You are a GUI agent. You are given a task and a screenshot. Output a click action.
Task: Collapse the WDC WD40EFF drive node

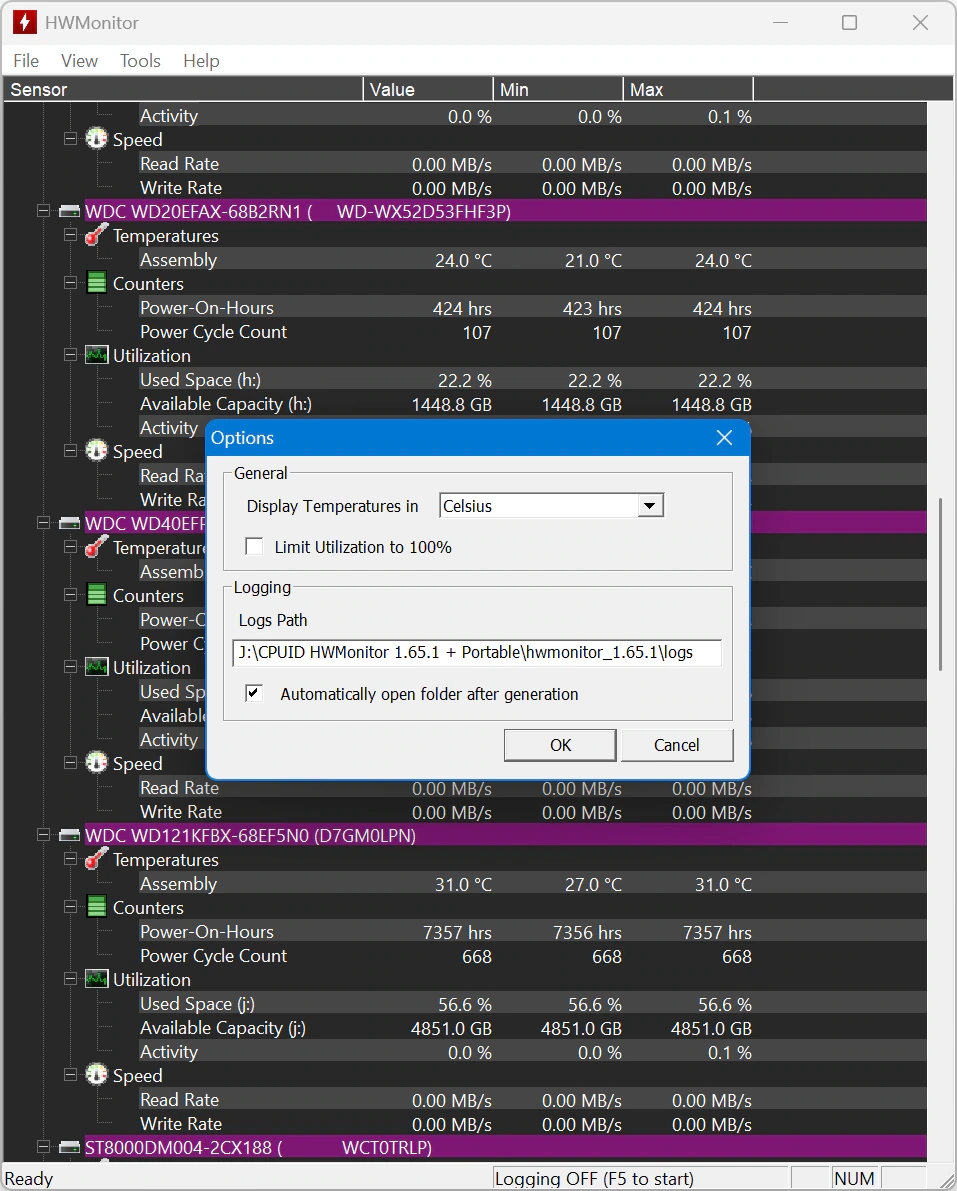pos(43,523)
